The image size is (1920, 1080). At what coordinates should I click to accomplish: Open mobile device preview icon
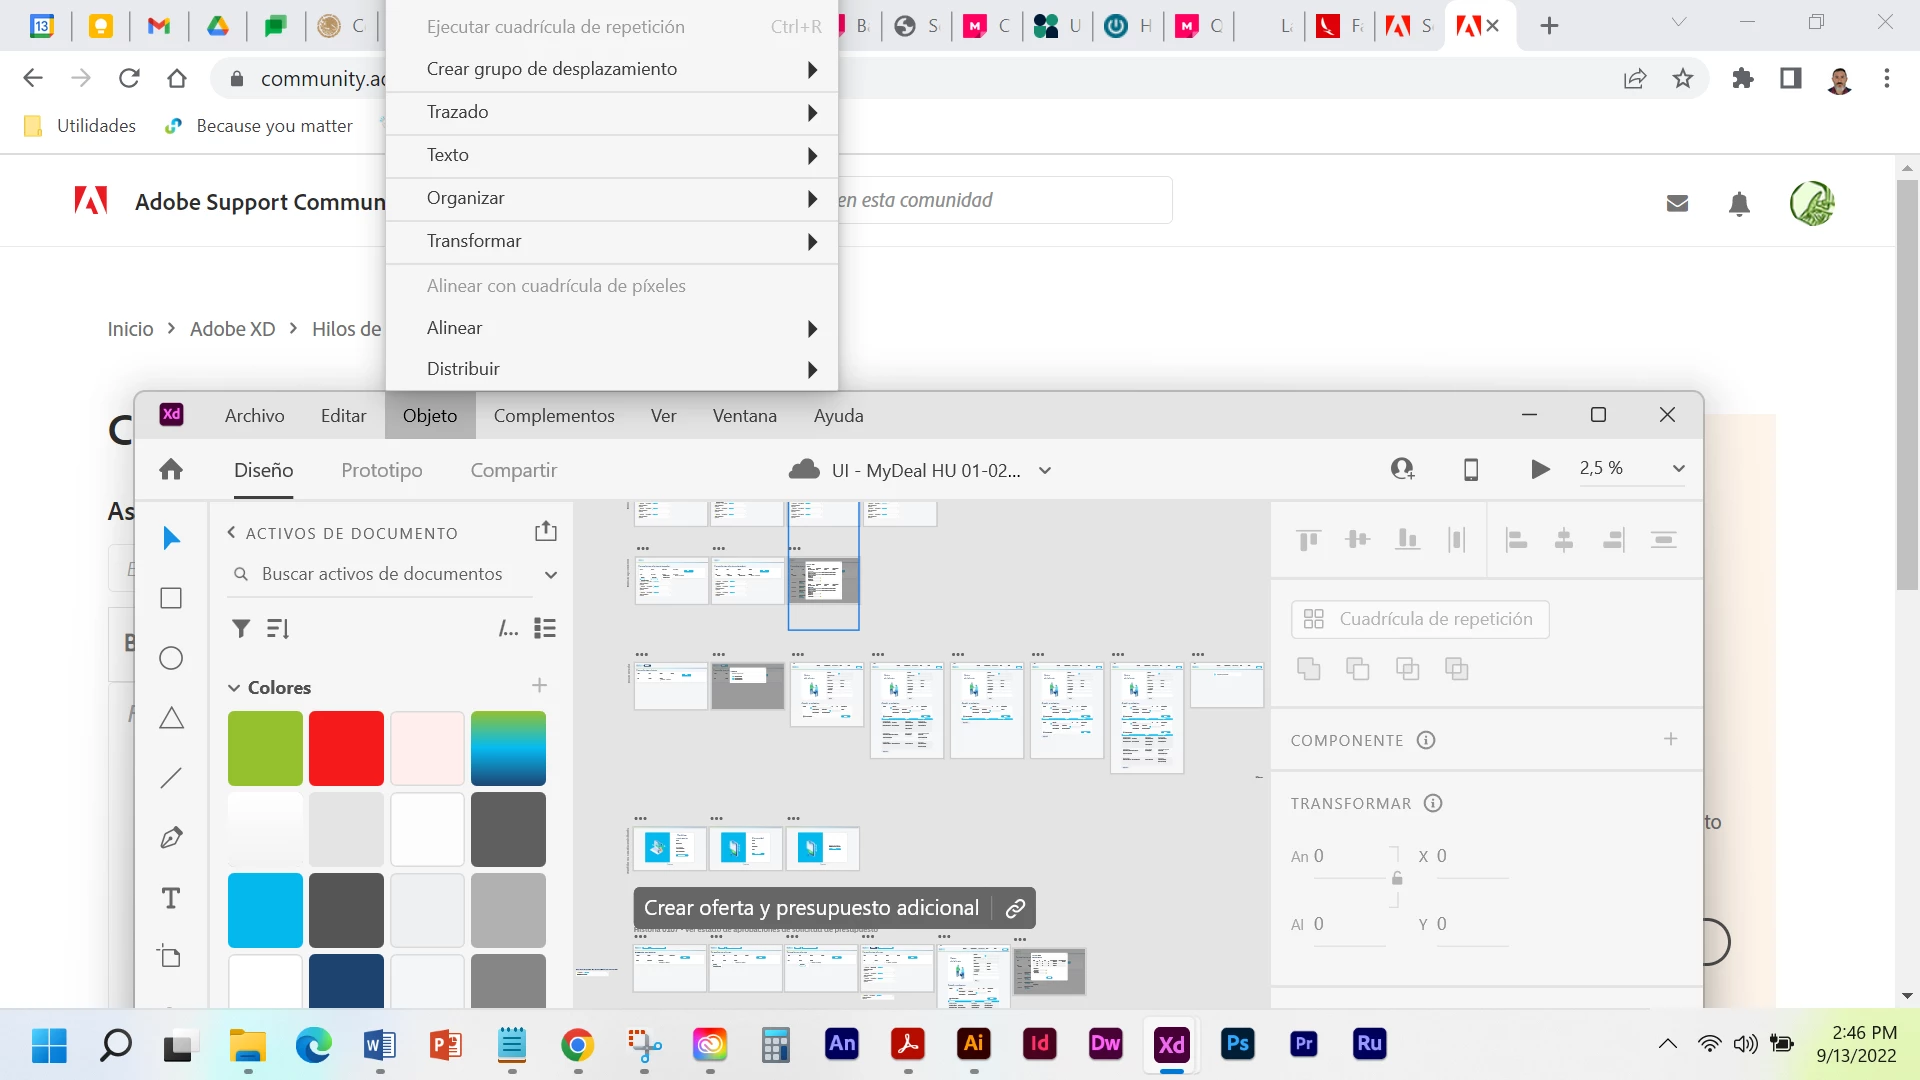[x=1471, y=469]
